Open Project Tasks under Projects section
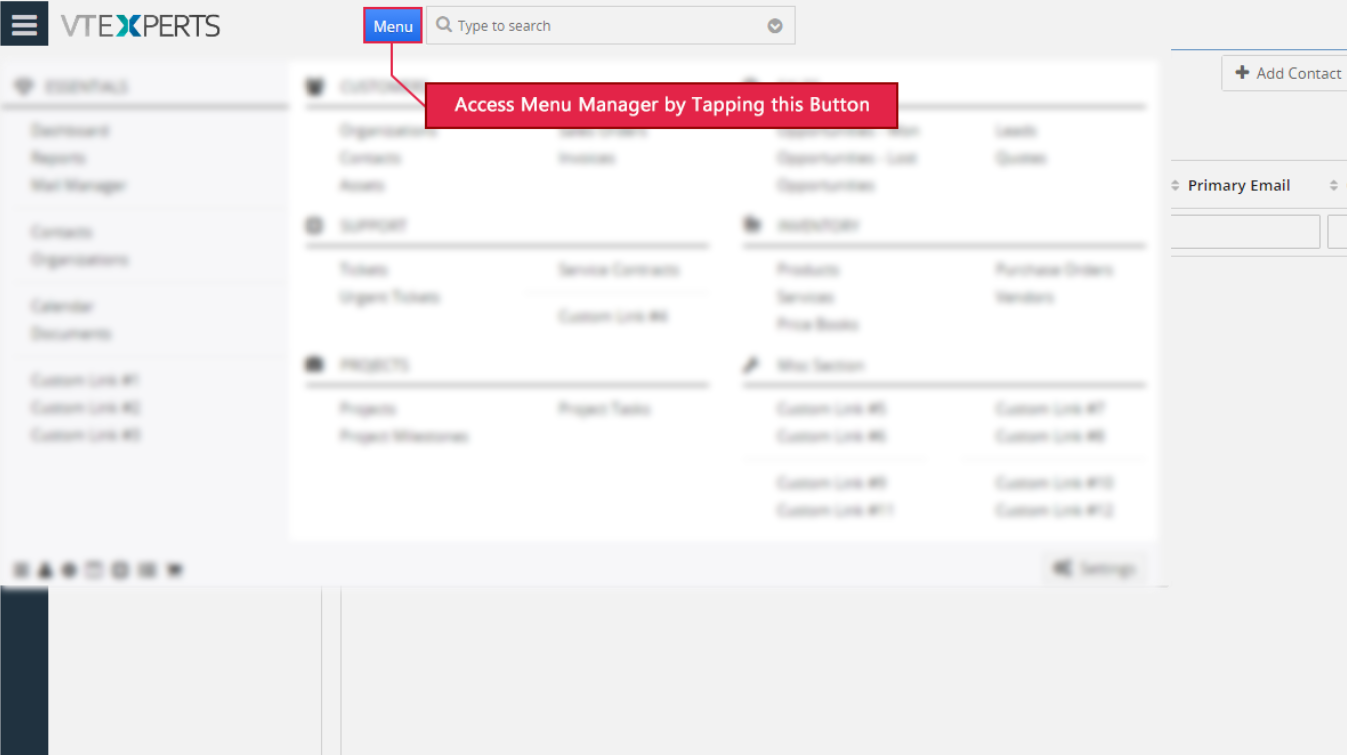The image size is (1347, 755). point(604,409)
